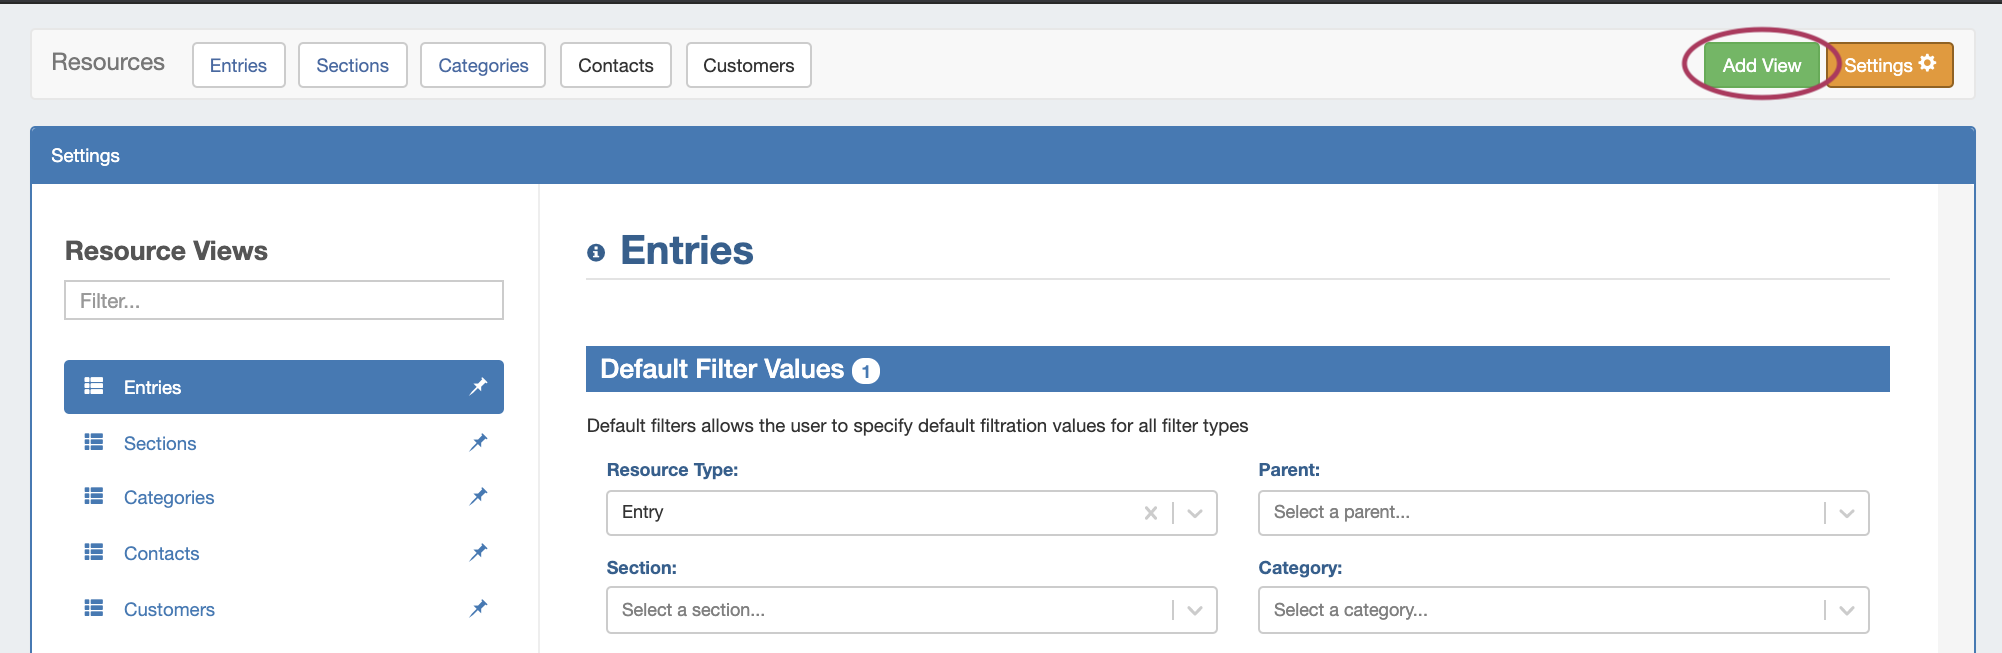Switch to the Customers tab at top
The height and width of the screenshot is (653, 2002).
coord(748,65)
